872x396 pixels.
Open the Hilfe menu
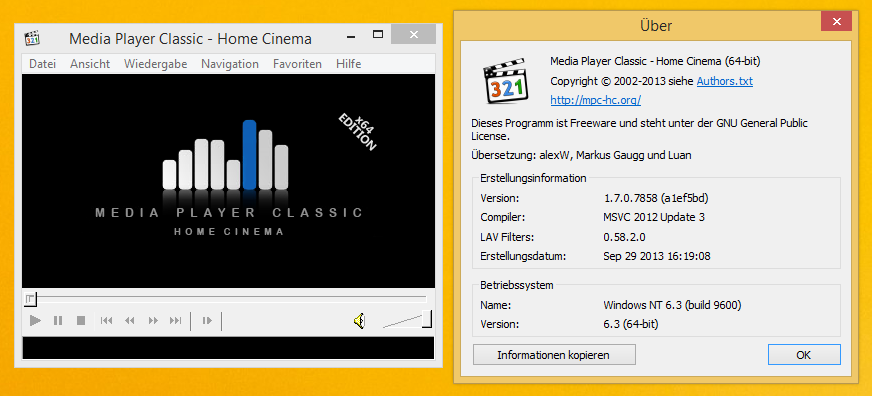(x=349, y=64)
